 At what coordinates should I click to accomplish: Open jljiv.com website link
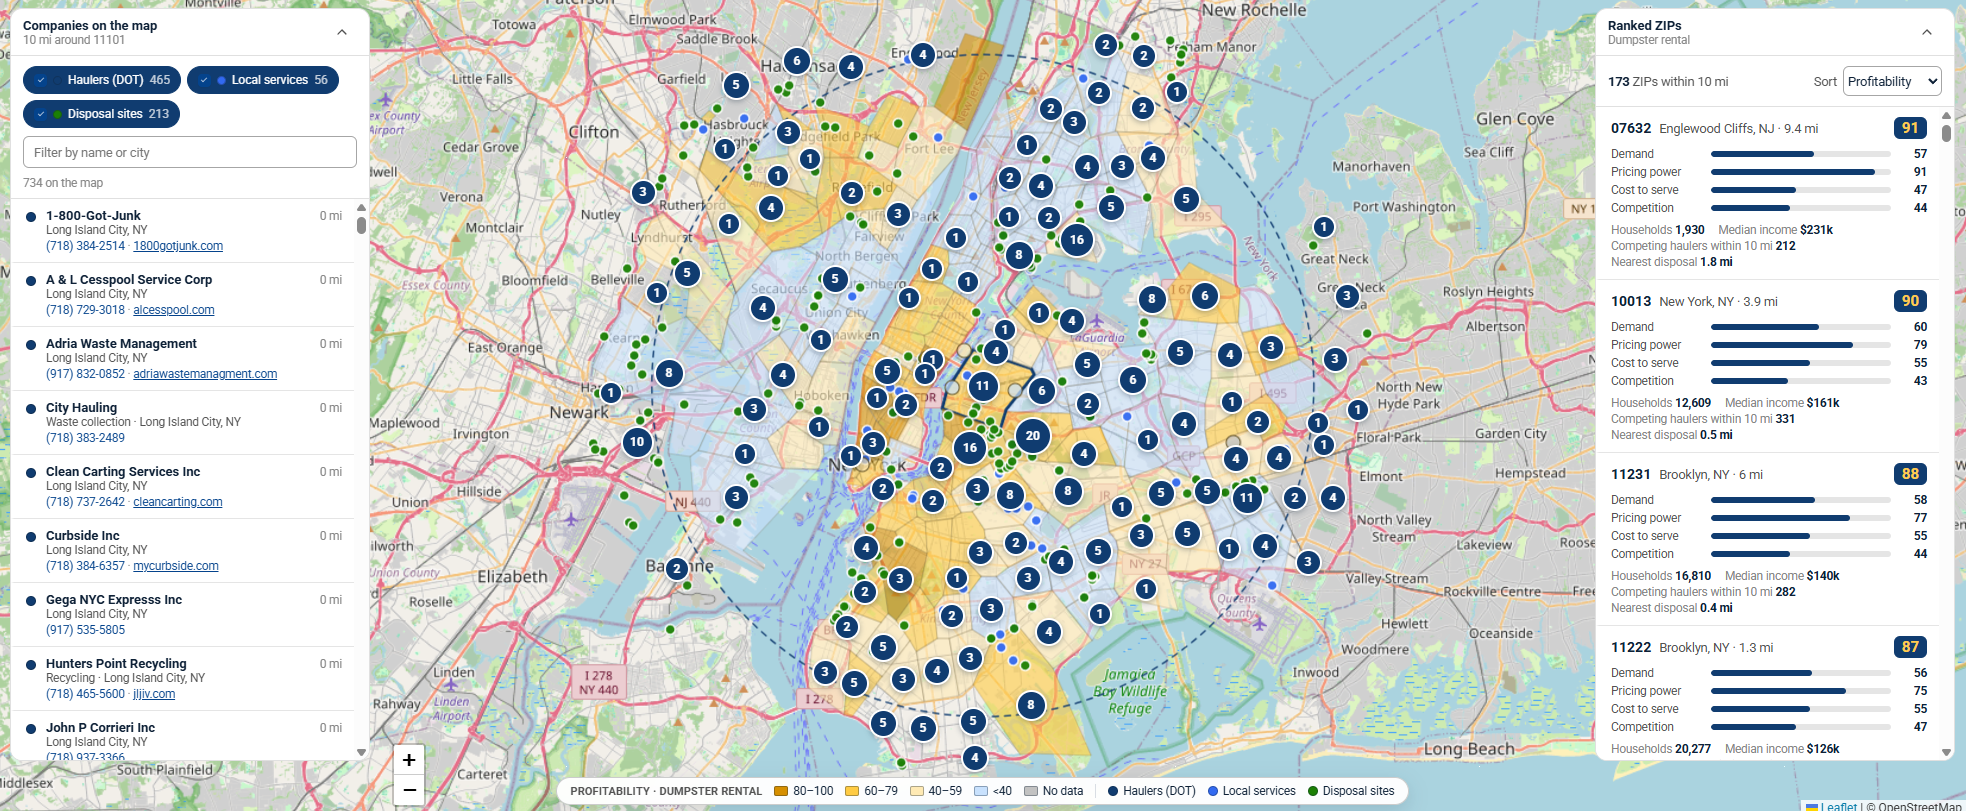tap(154, 694)
